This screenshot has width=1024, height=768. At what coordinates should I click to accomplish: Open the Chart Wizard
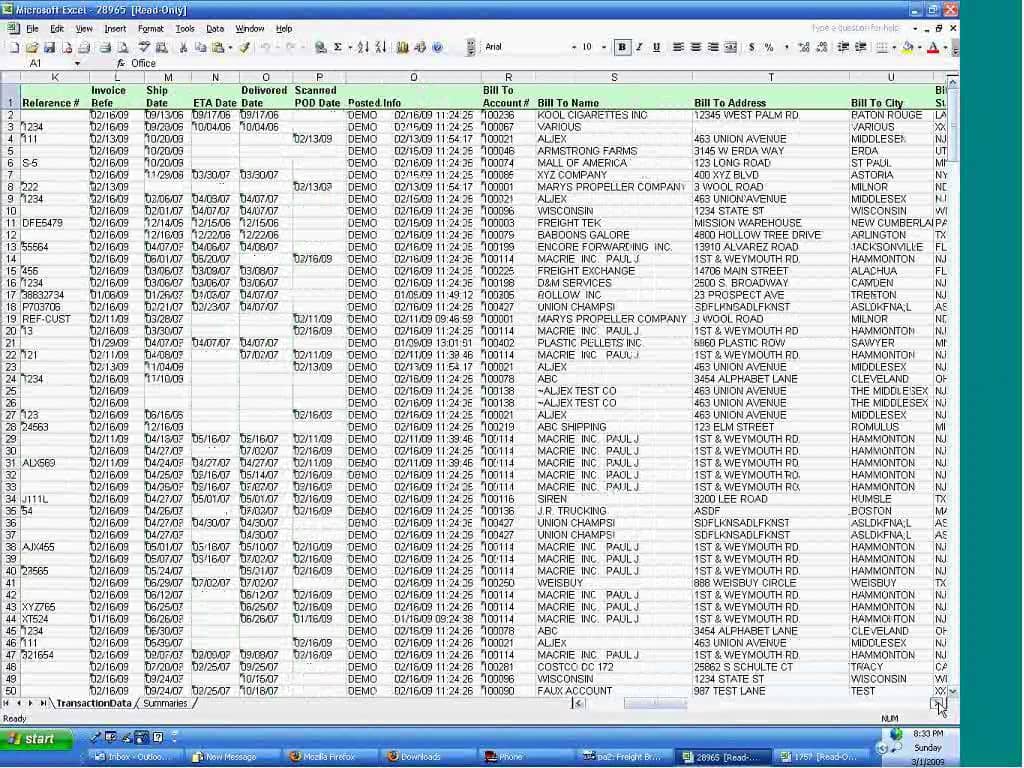point(402,47)
